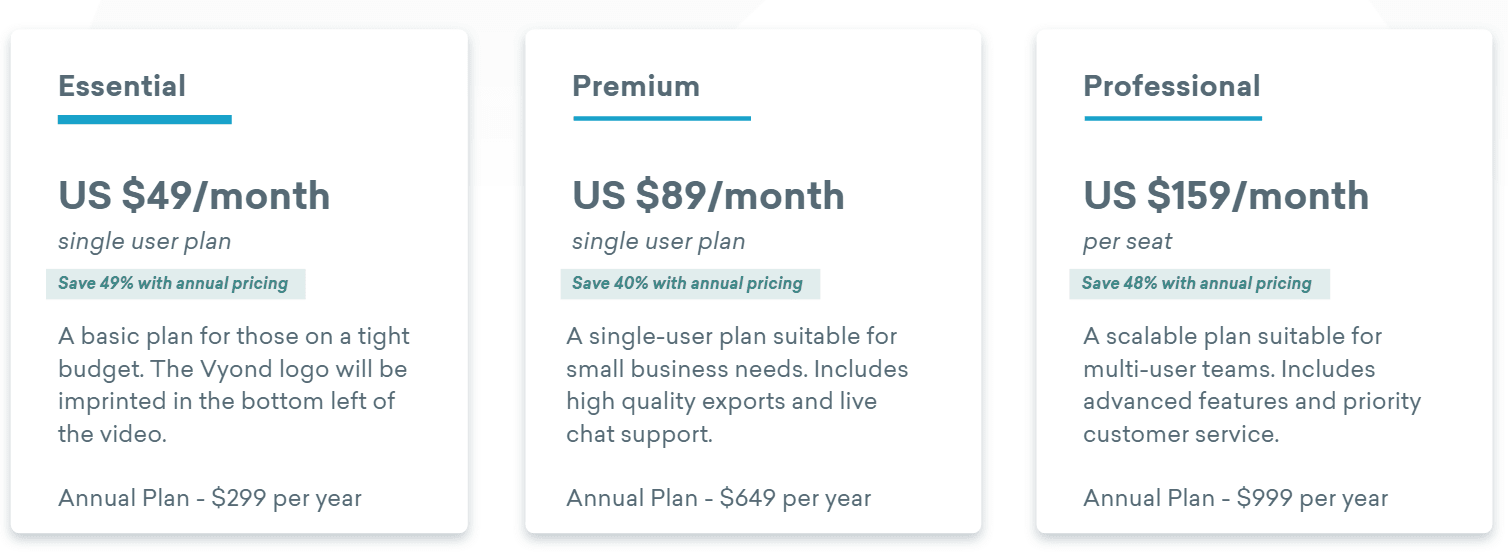The width and height of the screenshot is (1508, 552).
Task: Select Annual Plan - $999 per year
Action: [x=1236, y=498]
